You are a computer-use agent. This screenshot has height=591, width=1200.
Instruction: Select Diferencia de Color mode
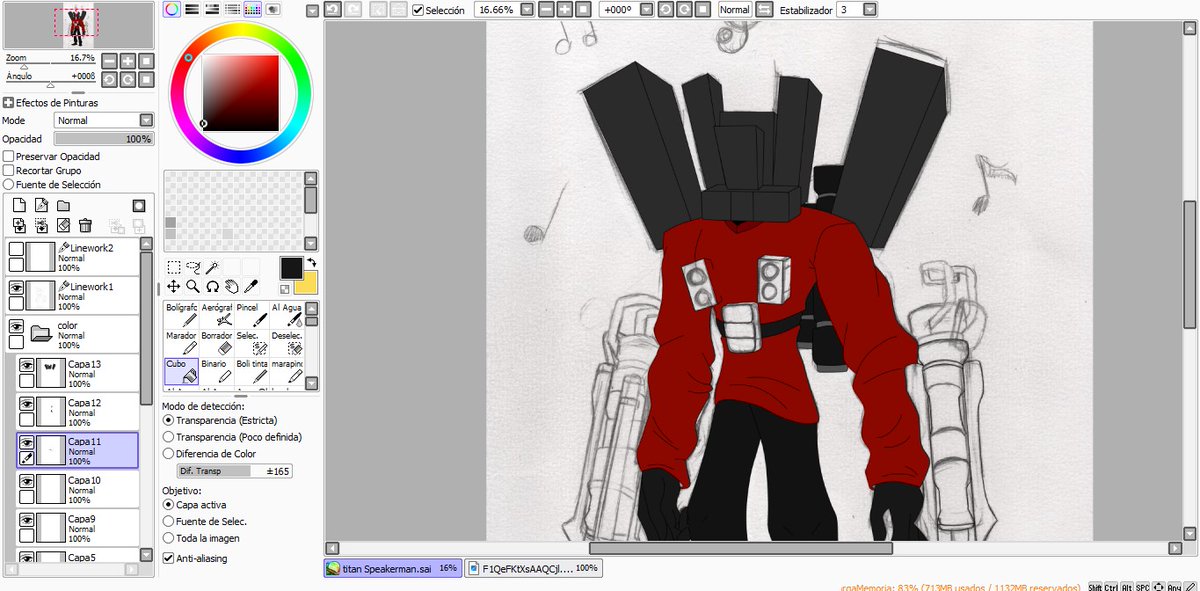click(168, 454)
